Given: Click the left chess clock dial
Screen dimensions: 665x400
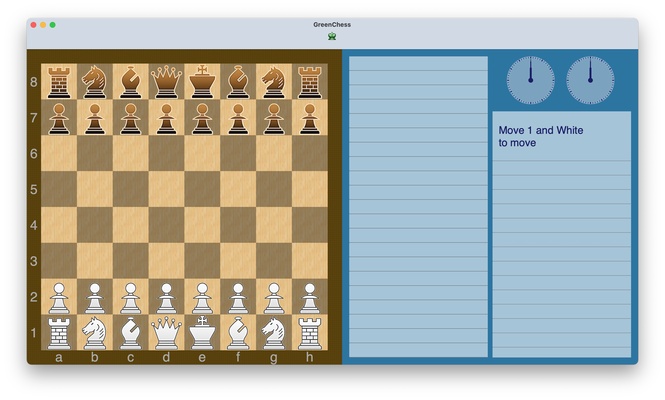Looking at the screenshot, I should (x=530, y=80).
